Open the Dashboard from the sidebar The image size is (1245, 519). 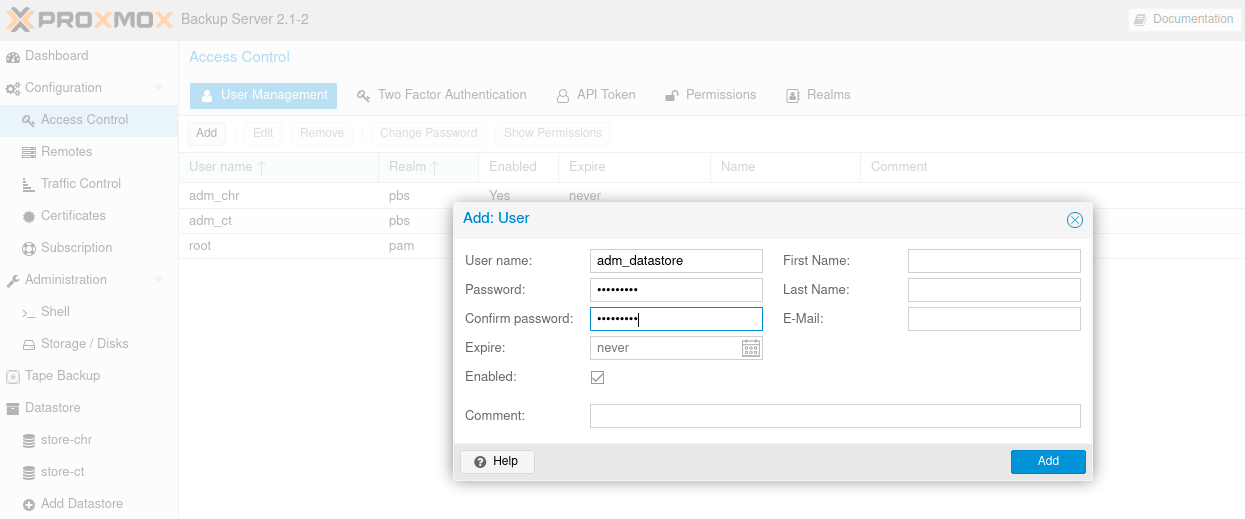pos(56,56)
